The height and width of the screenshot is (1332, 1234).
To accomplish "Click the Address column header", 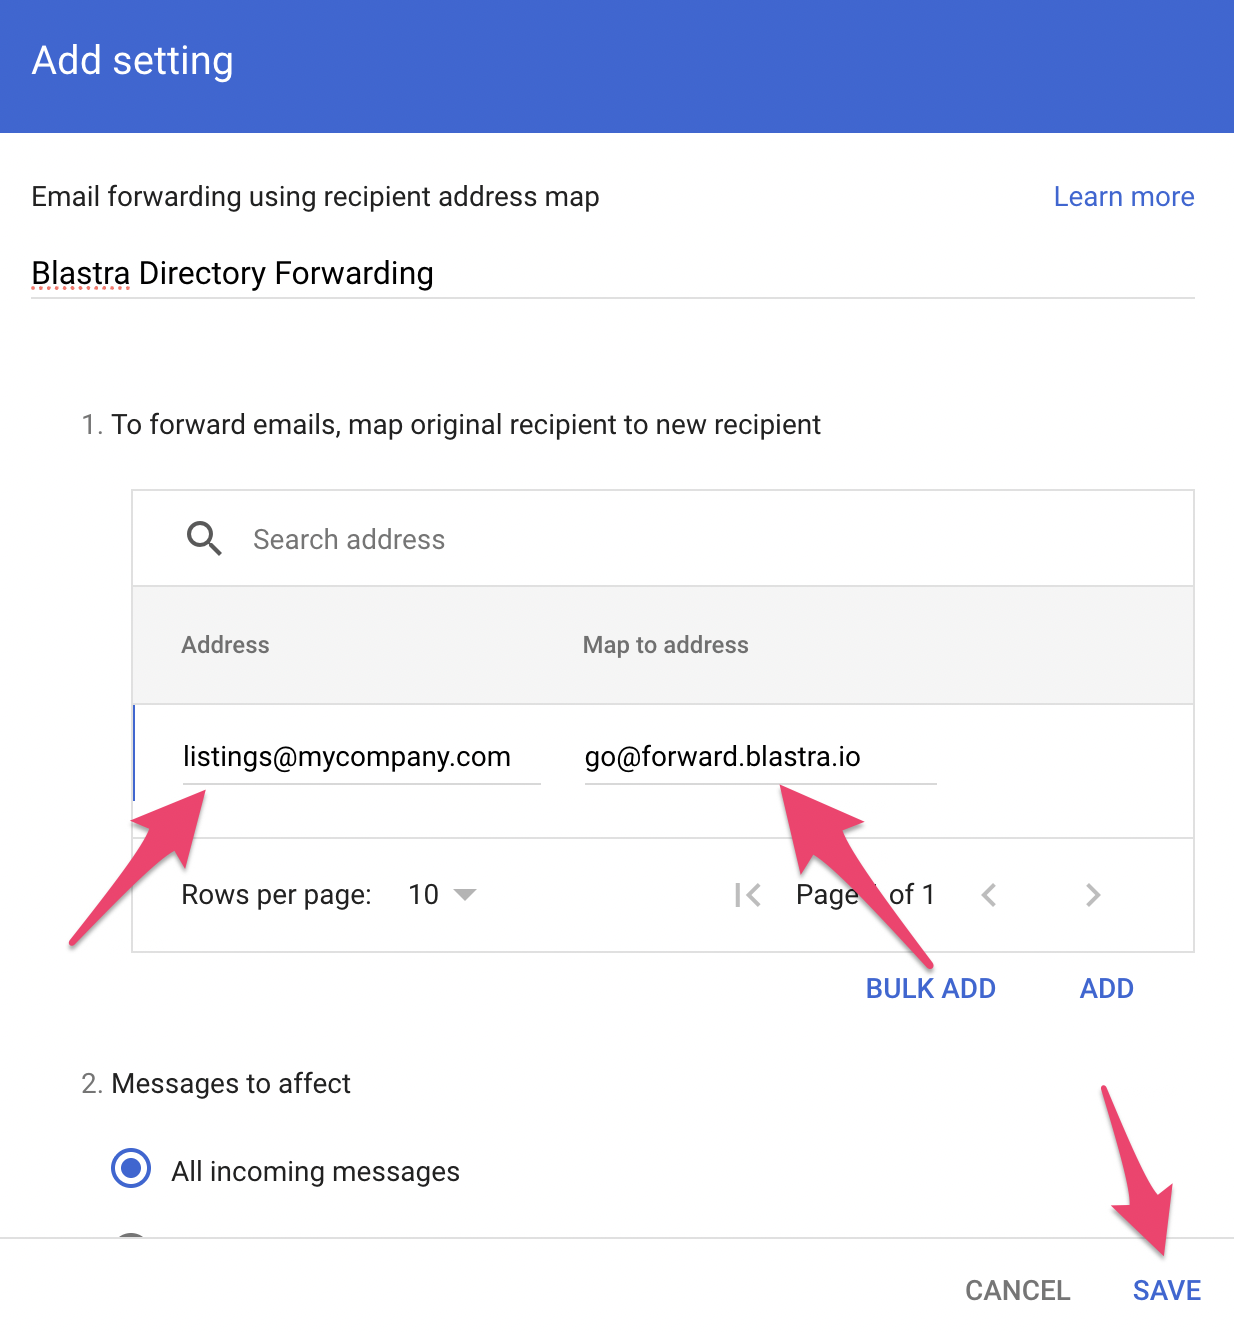I will pyautogui.click(x=225, y=645).
